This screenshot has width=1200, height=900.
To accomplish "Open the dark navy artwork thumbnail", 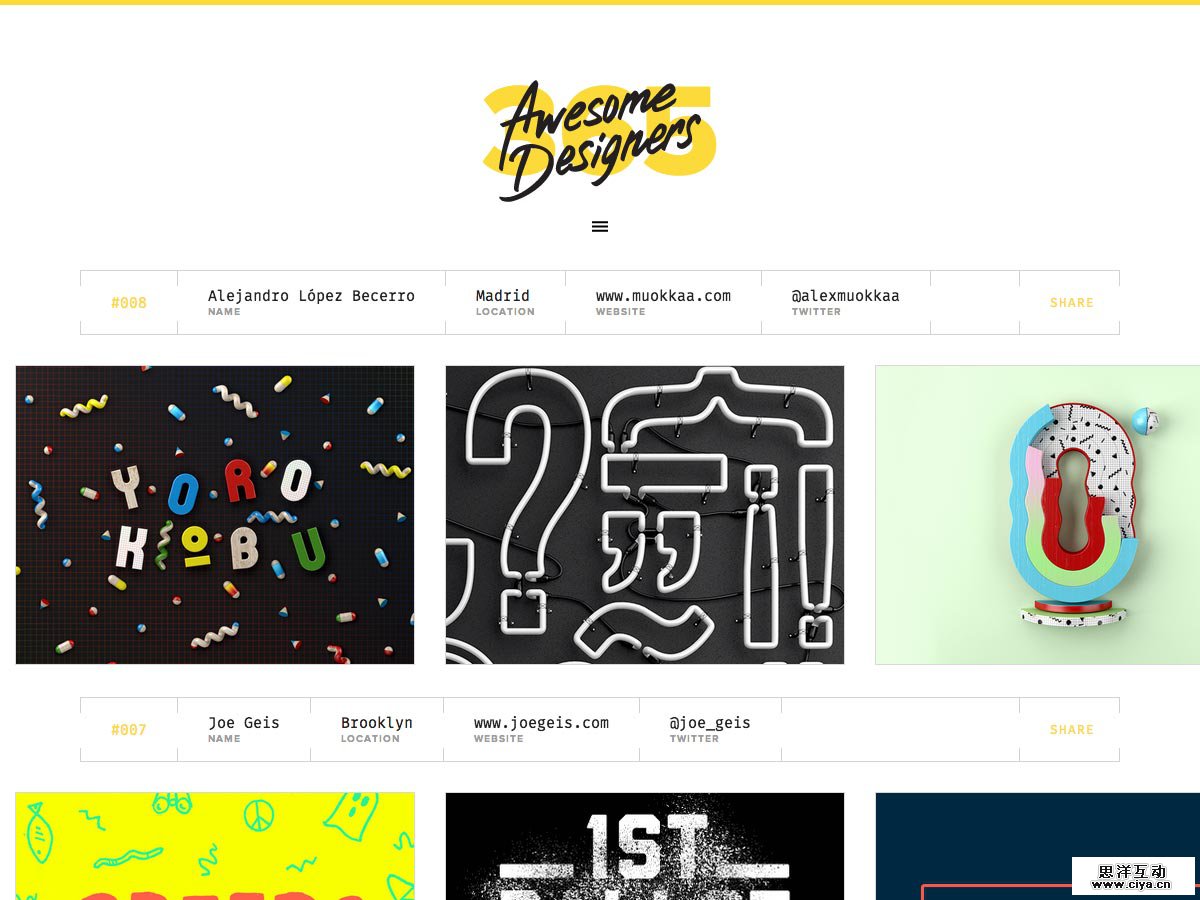I will (1037, 846).
